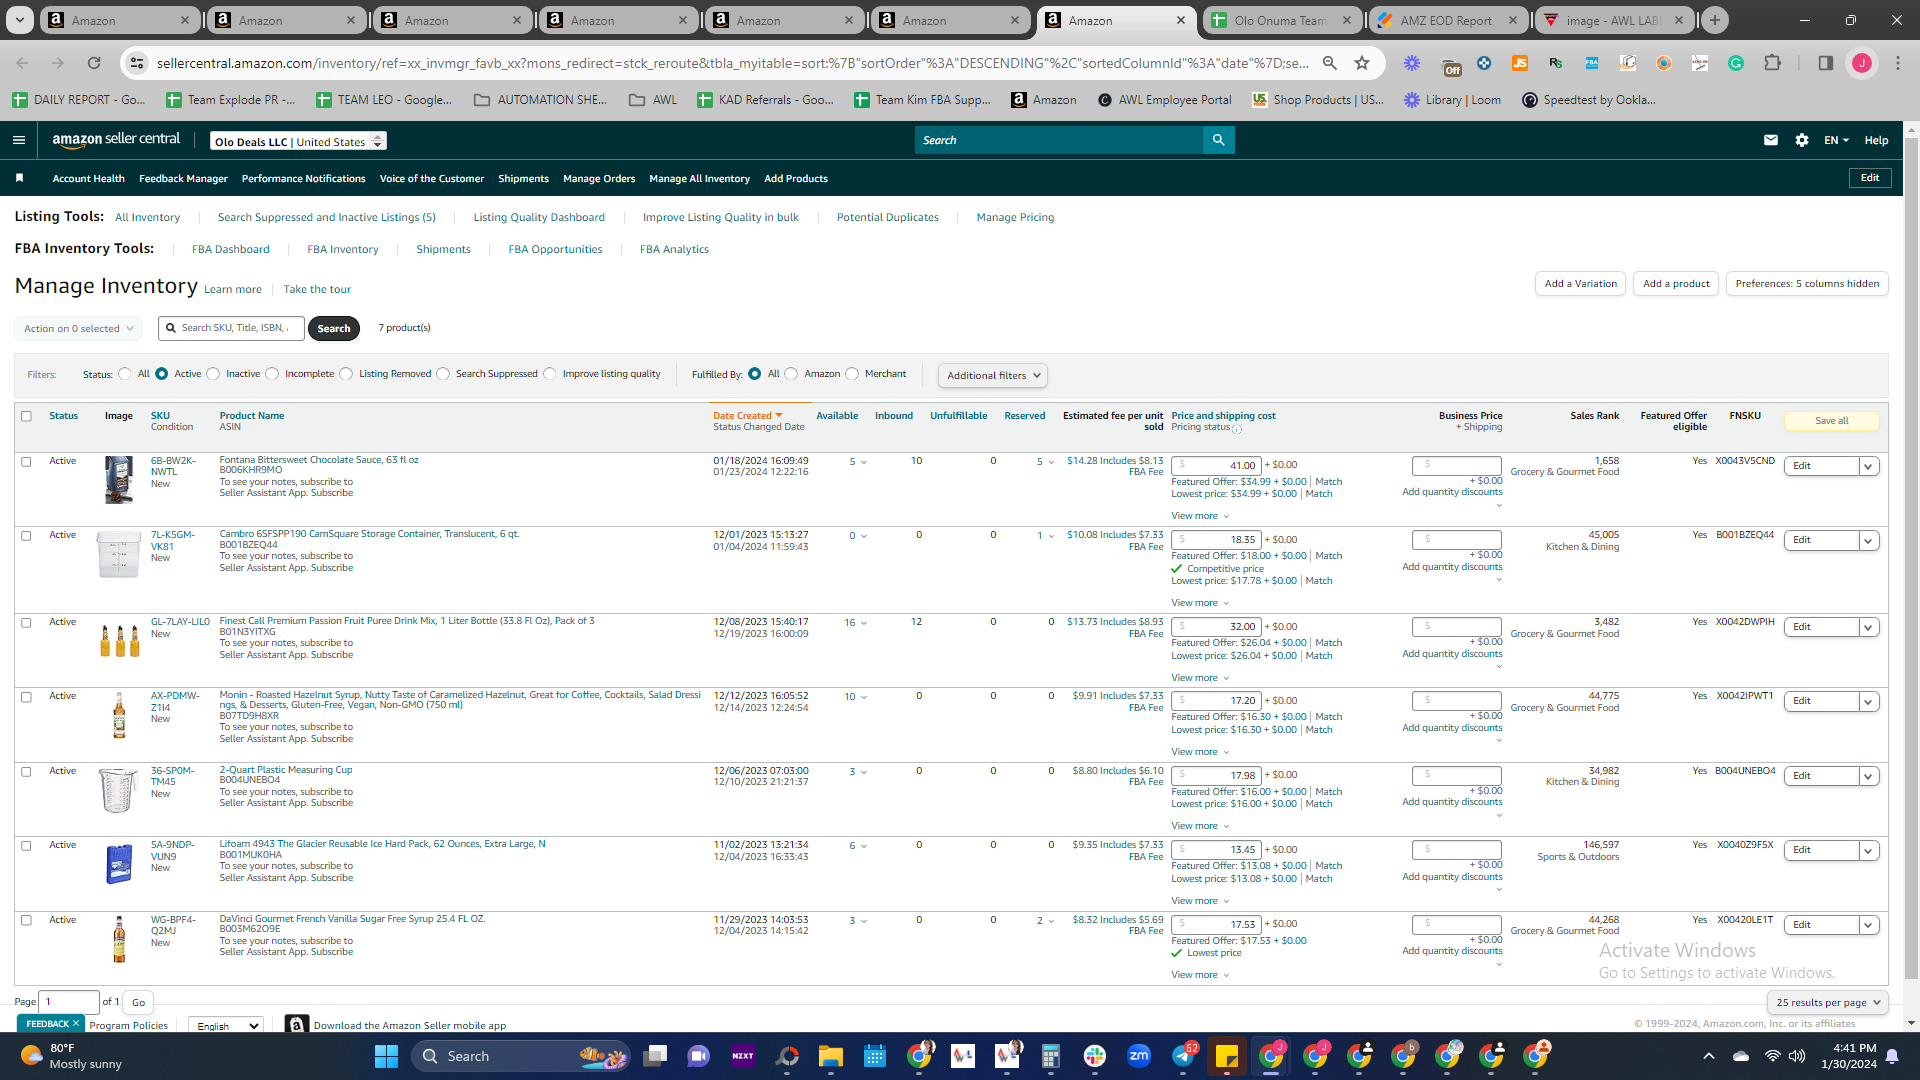Open Windows Start menu
The height and width of the screenshot is (1080, 1920).
tap(386, 1056)
